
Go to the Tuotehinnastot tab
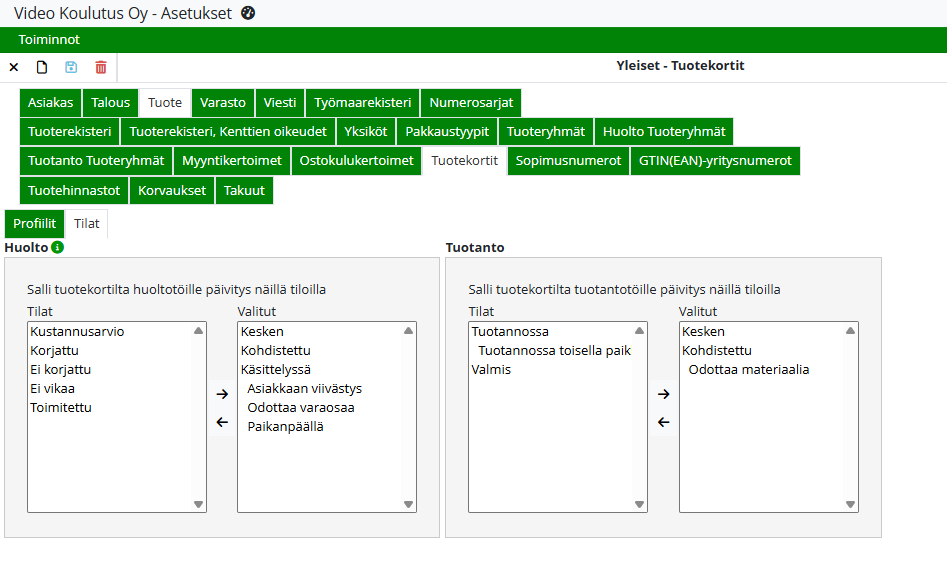pos(74,190)
